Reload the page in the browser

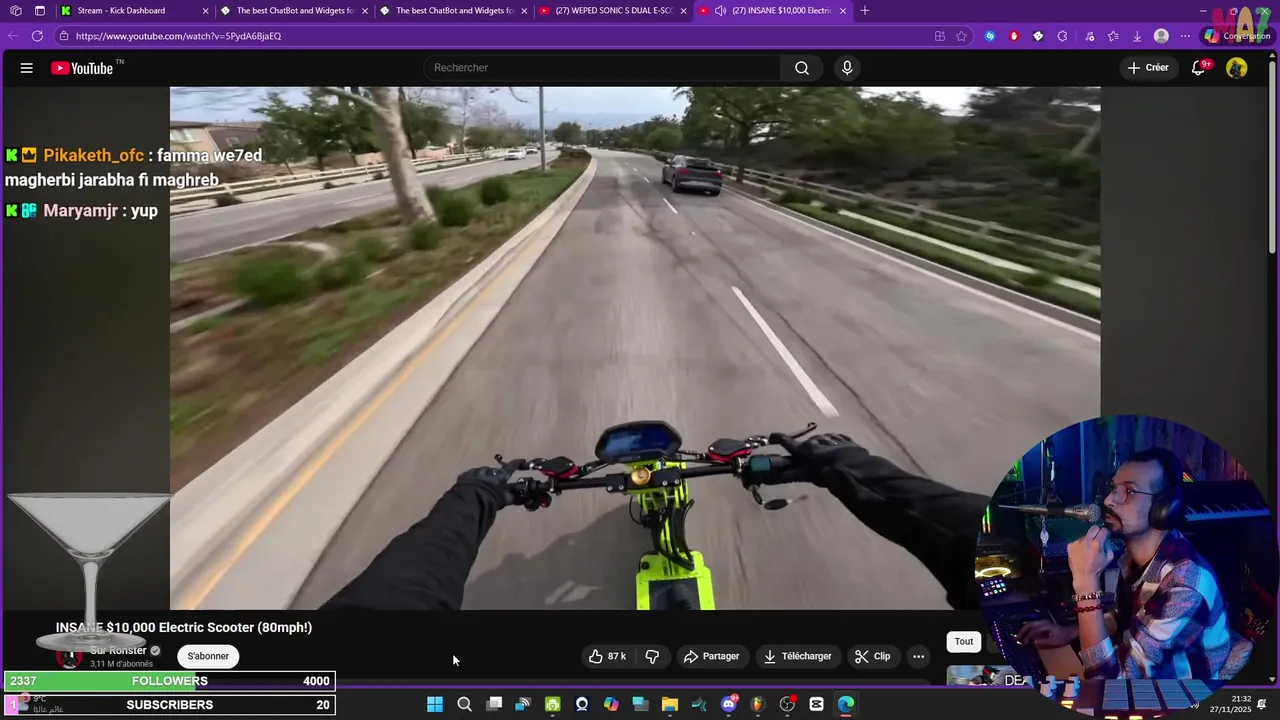(x=37, y=36)
